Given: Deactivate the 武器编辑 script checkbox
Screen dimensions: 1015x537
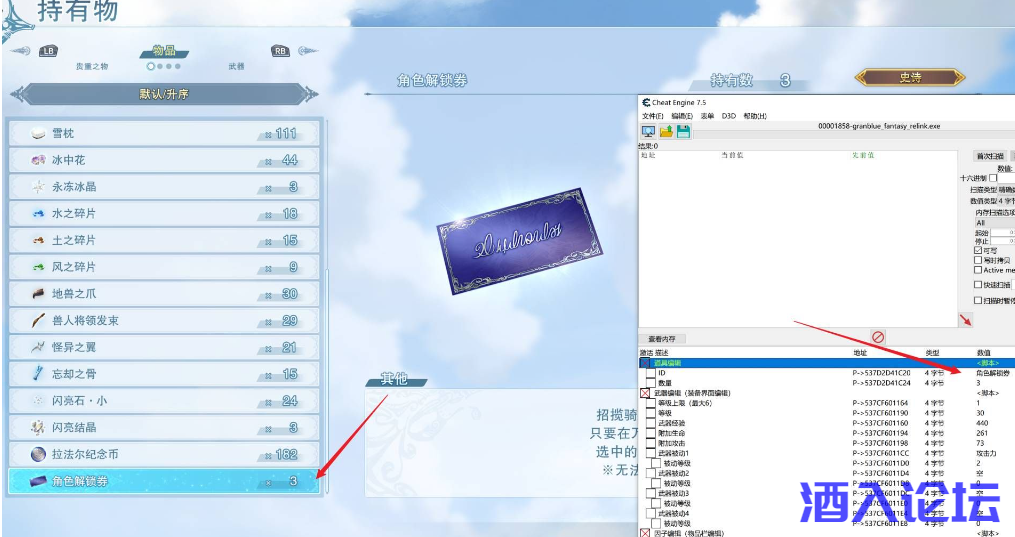Looking at the screenshot, I should (645, 393).
